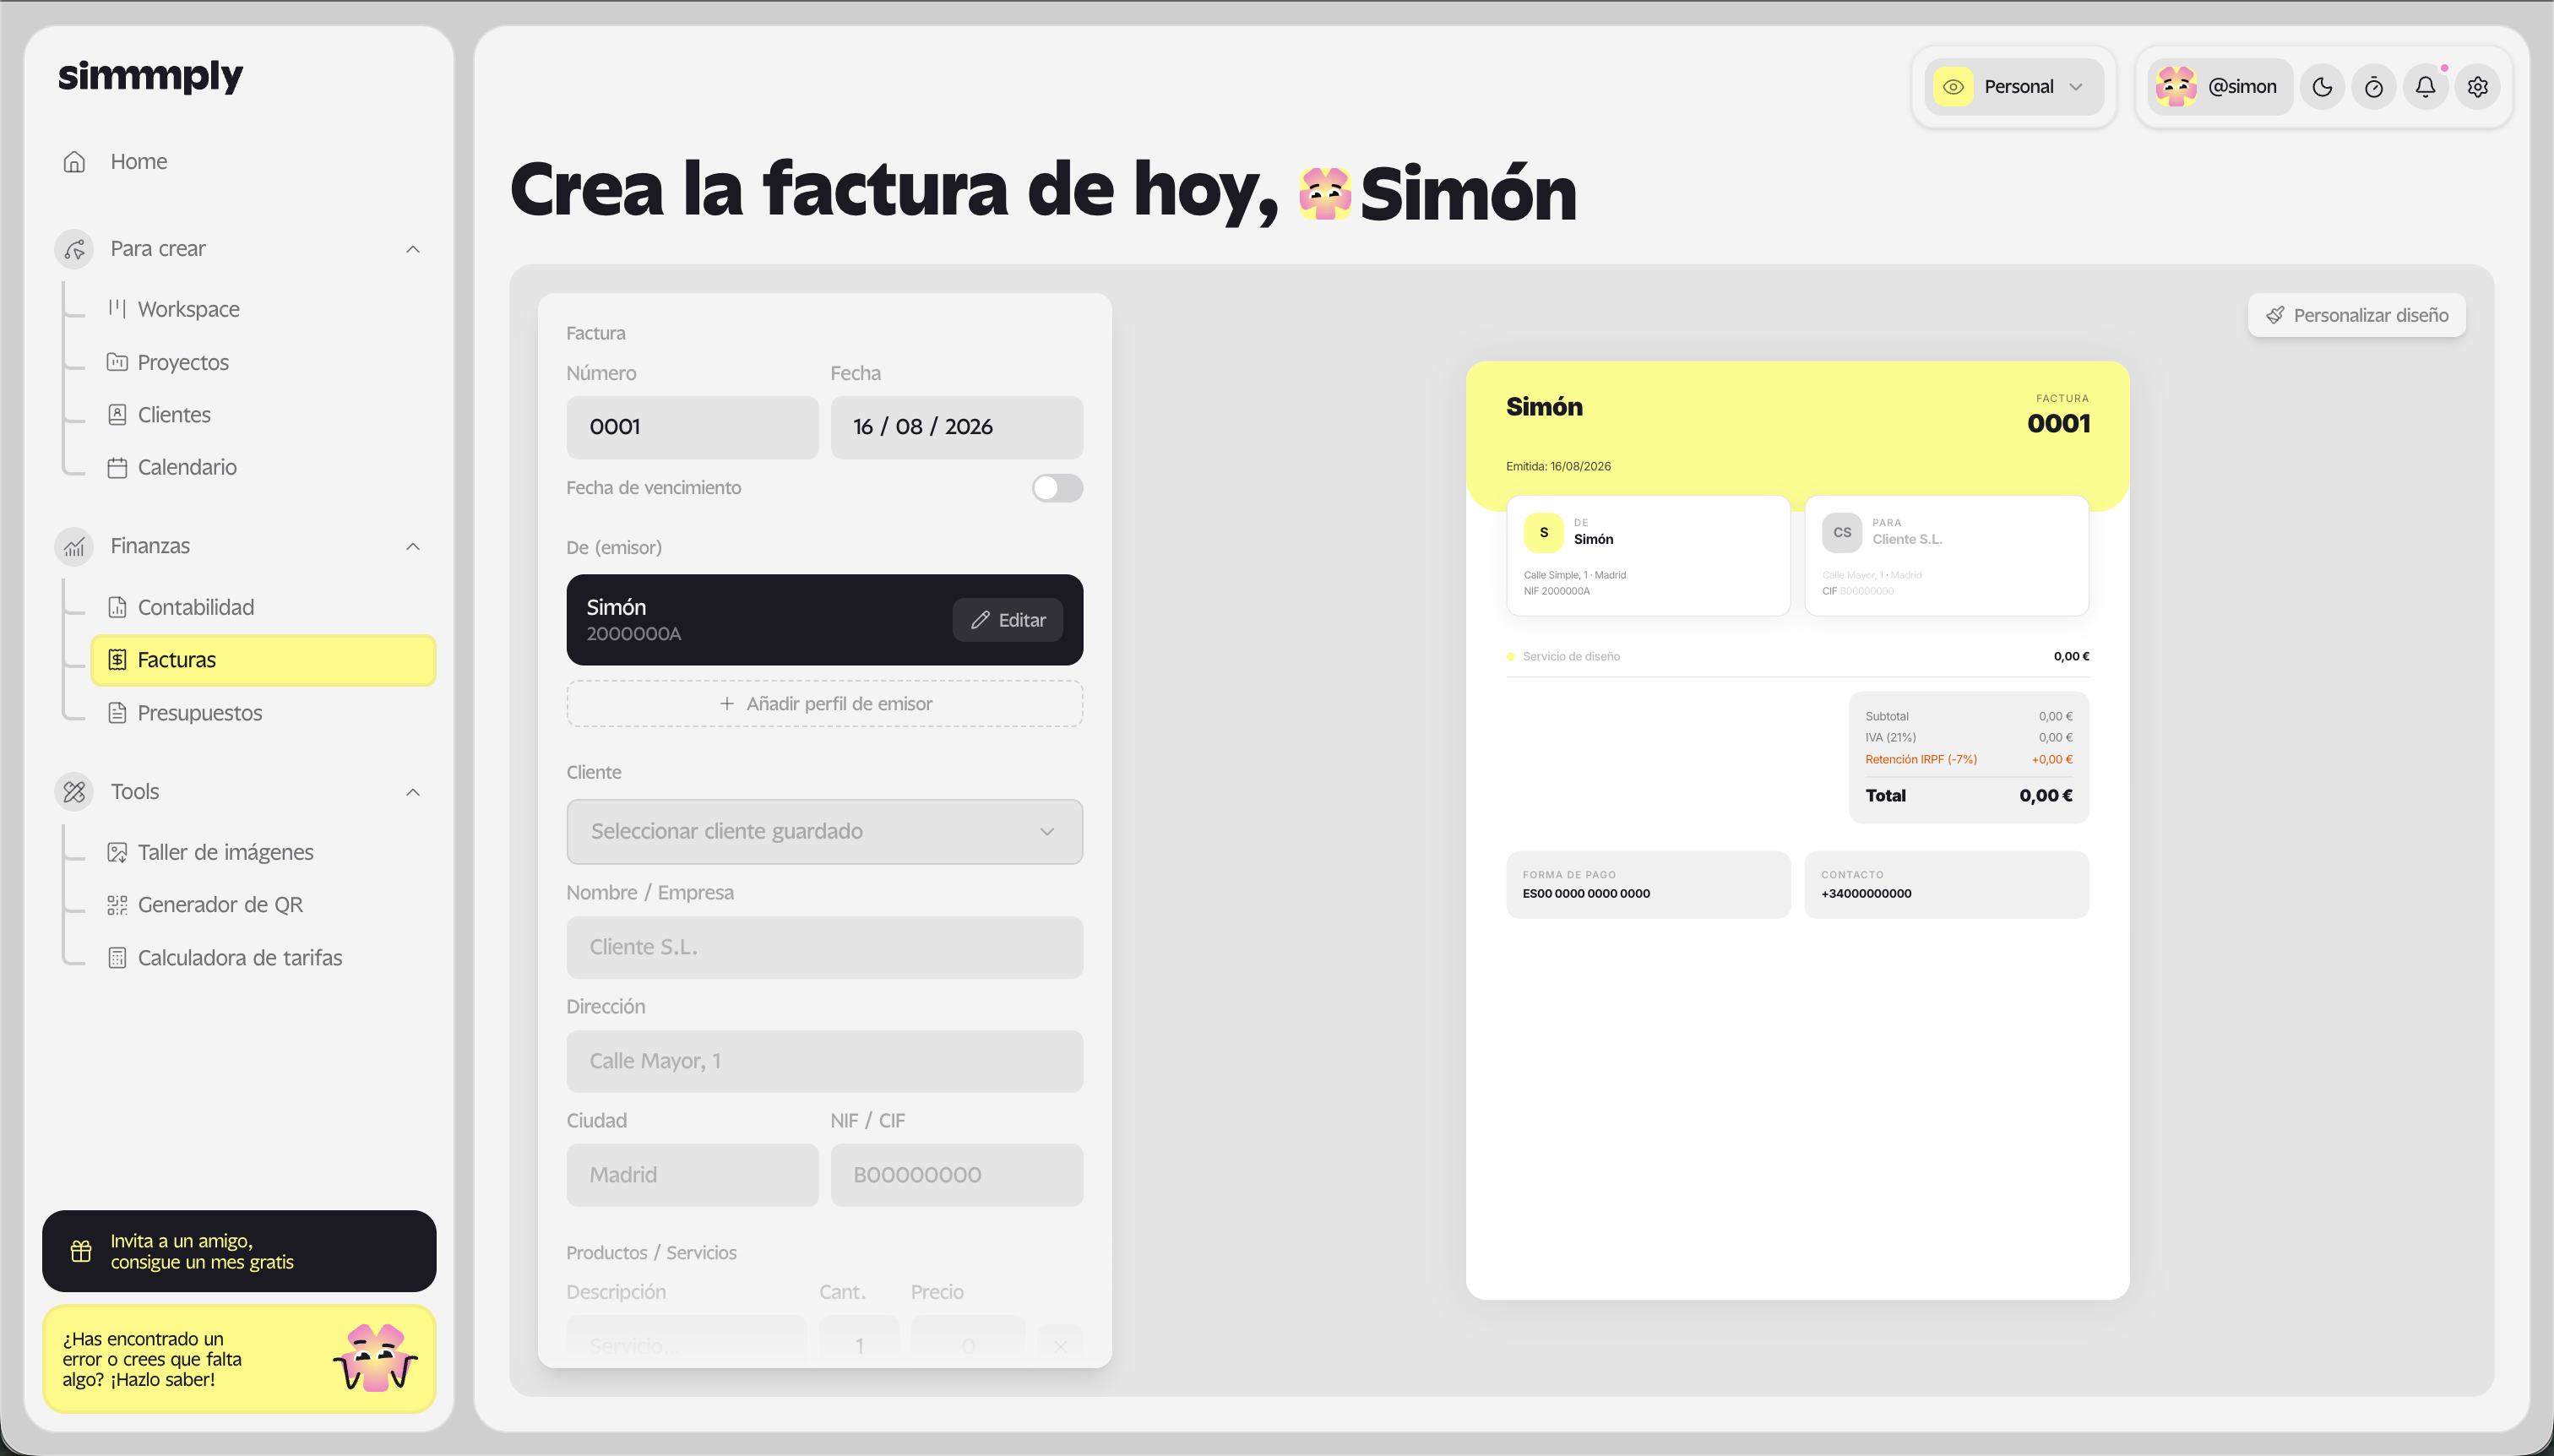Remove product row with X icon
Screen dimensions: 2554x1456
click(x=1060, y=1346)
